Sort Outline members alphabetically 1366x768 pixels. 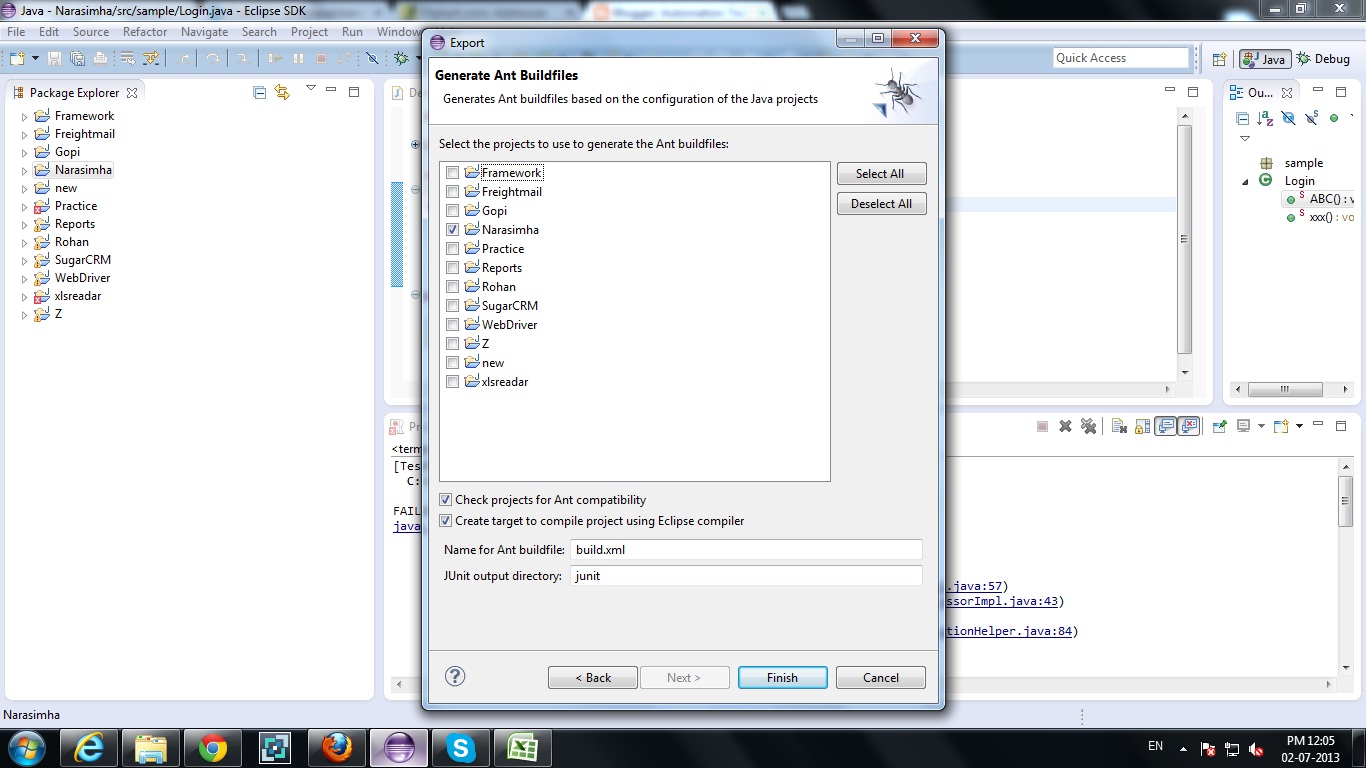click(x=1263, y=116)
